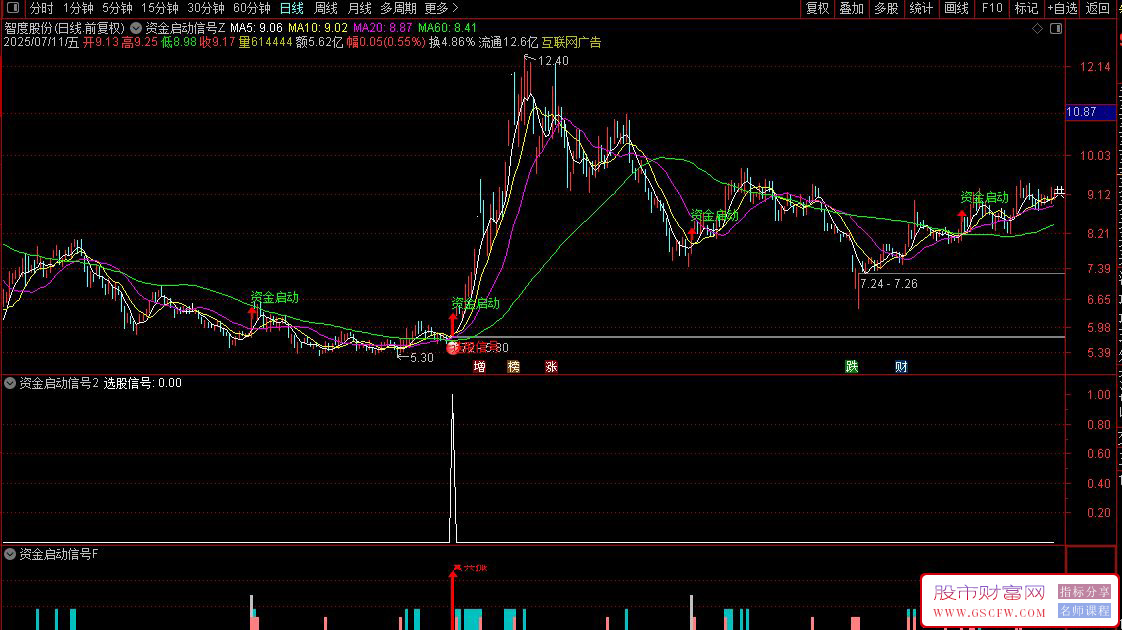
Task: Switch to 分时 intraday view
Action: pyautogui.click(x=42, y=9)
